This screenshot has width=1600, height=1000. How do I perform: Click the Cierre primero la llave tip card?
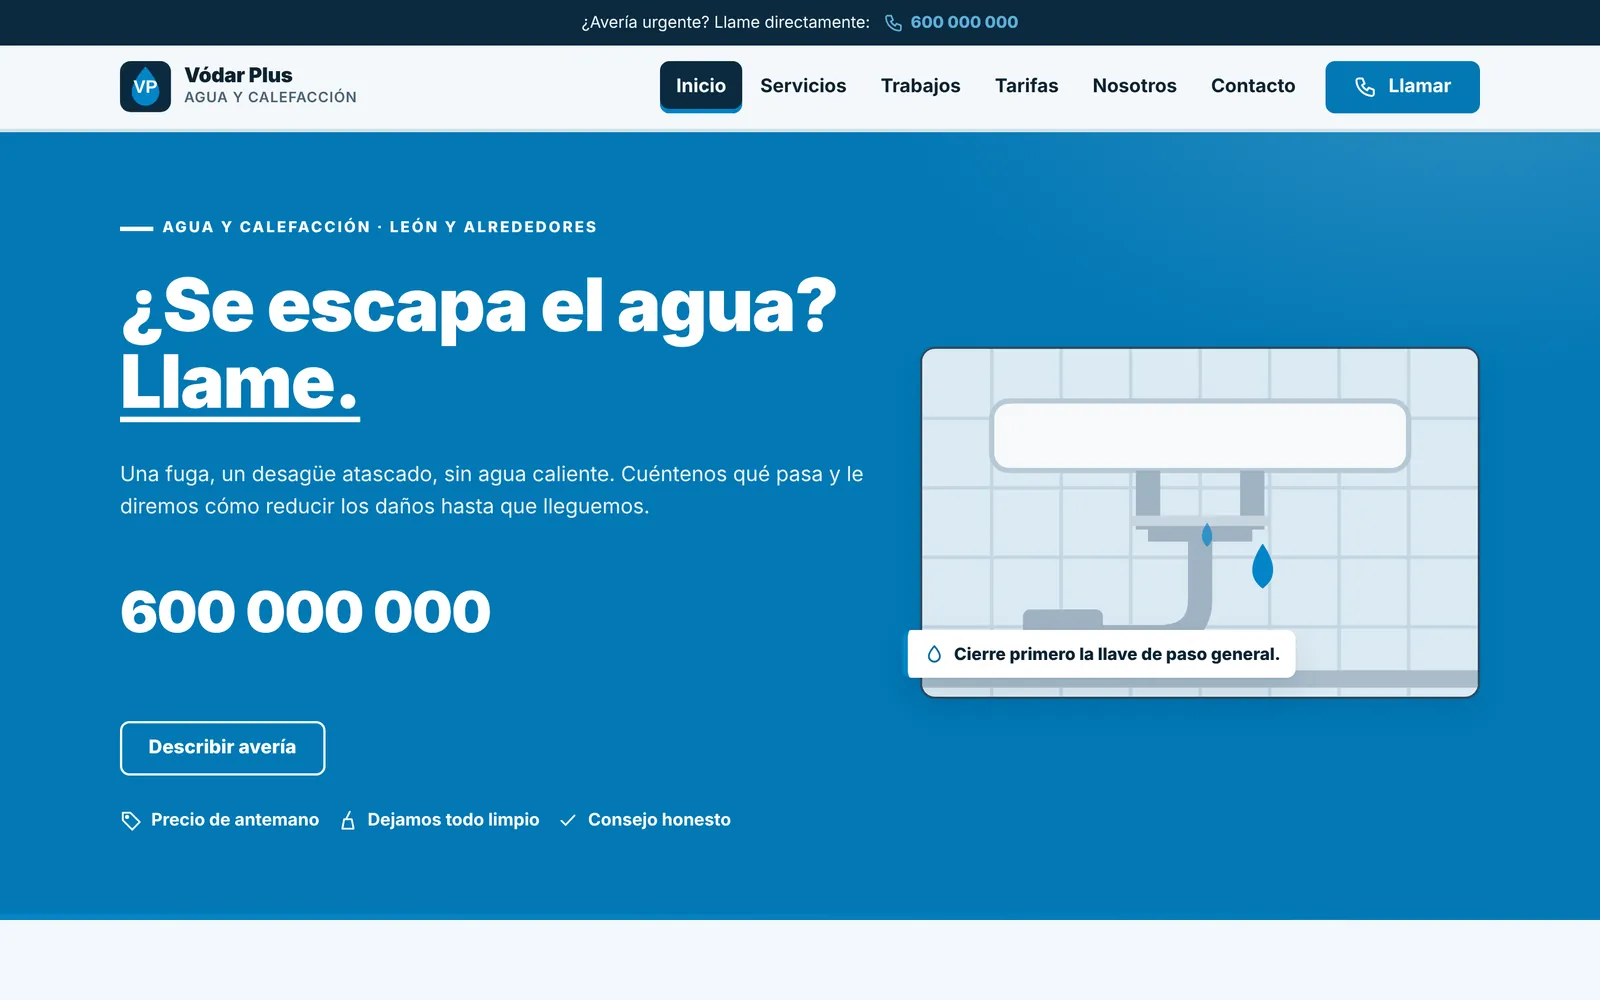1101,654
